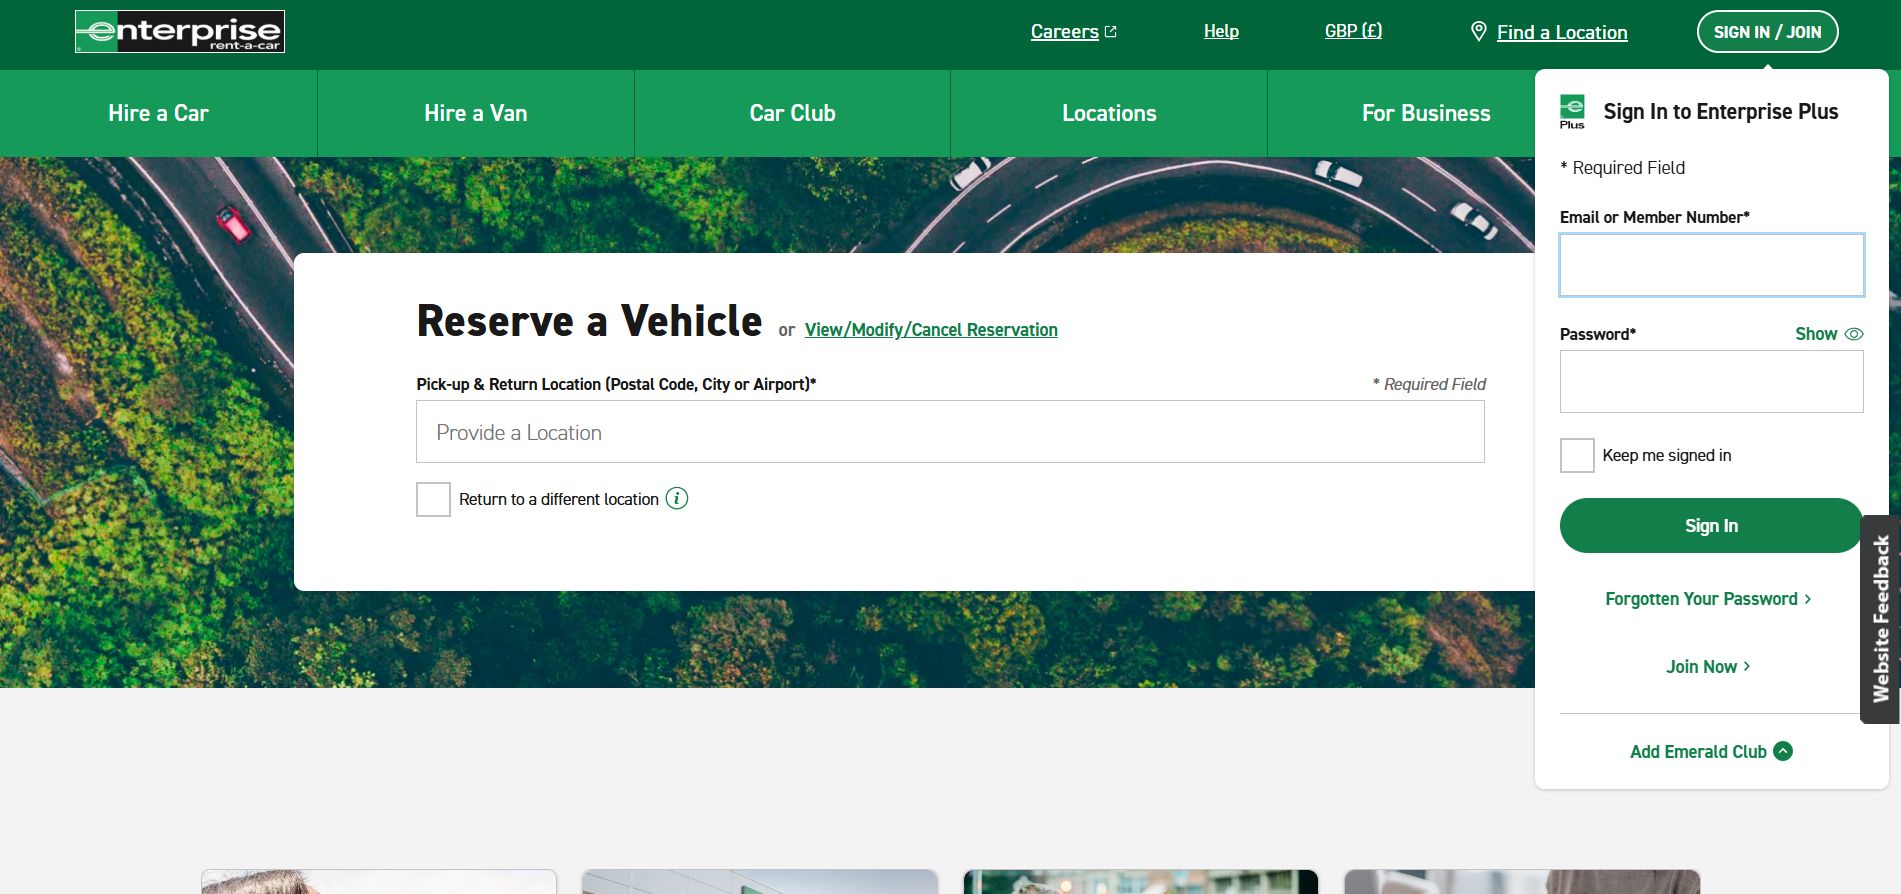Focus the Password input field

tap(1711, 381)
